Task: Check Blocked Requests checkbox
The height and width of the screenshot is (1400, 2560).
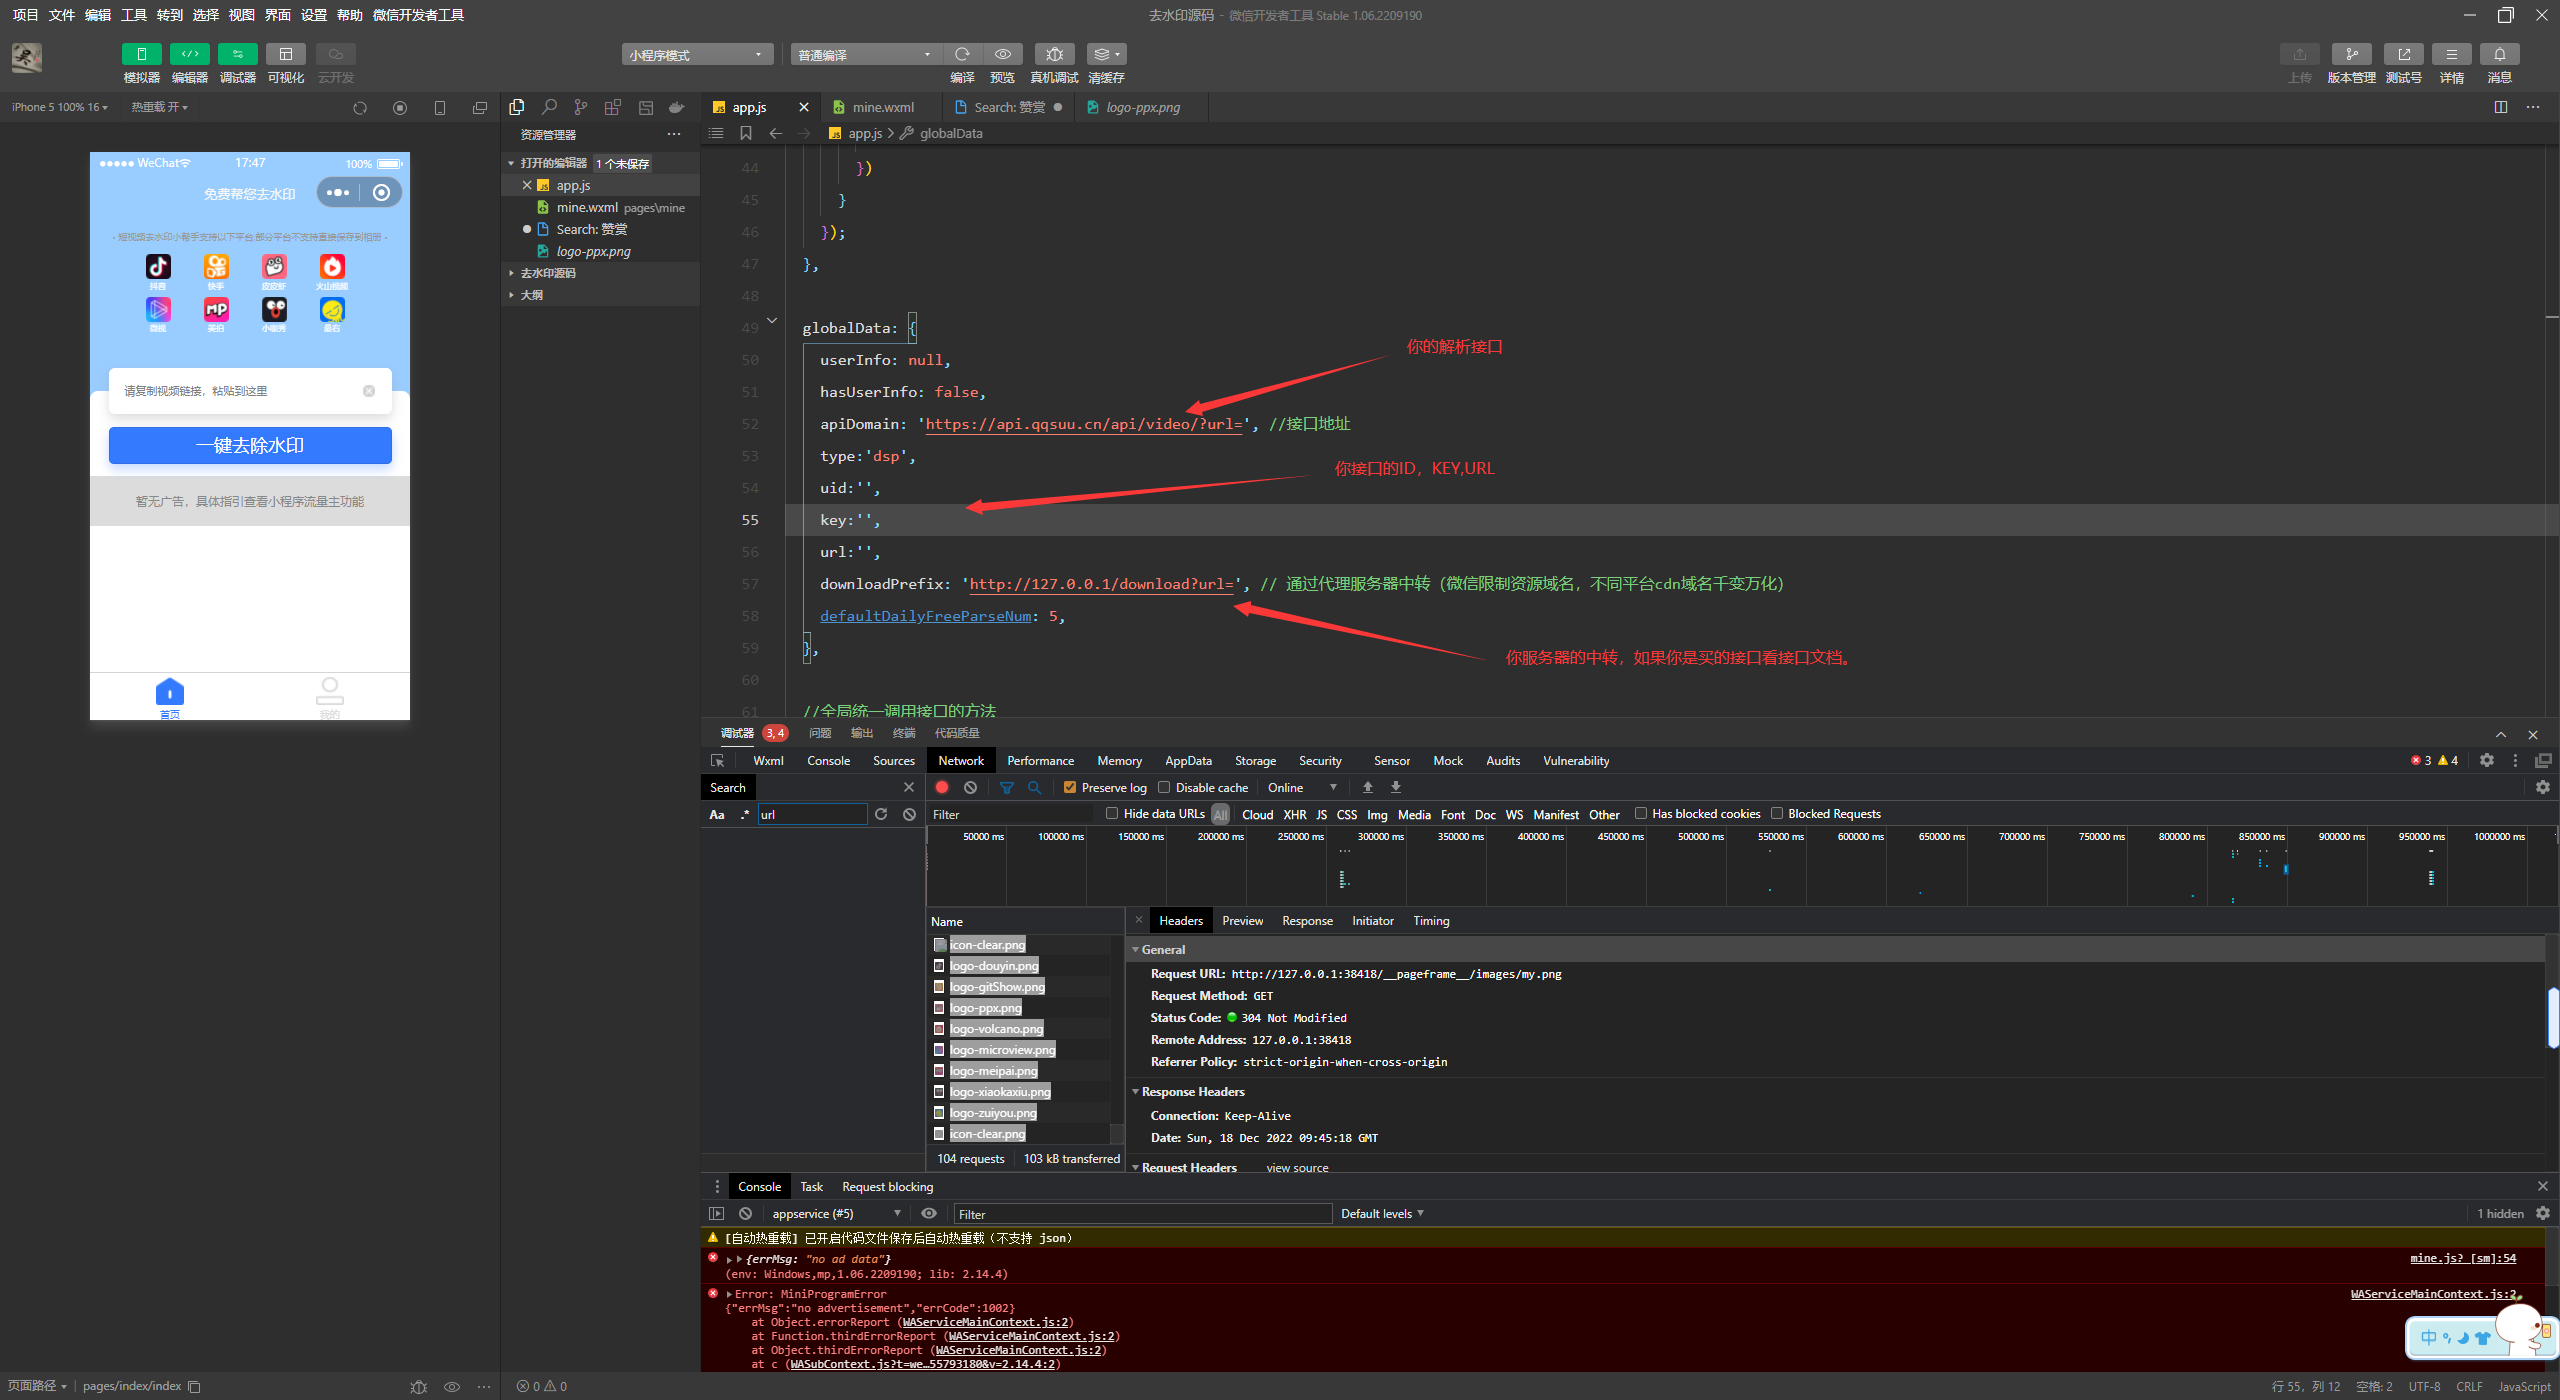Action: coord(1777,814)
